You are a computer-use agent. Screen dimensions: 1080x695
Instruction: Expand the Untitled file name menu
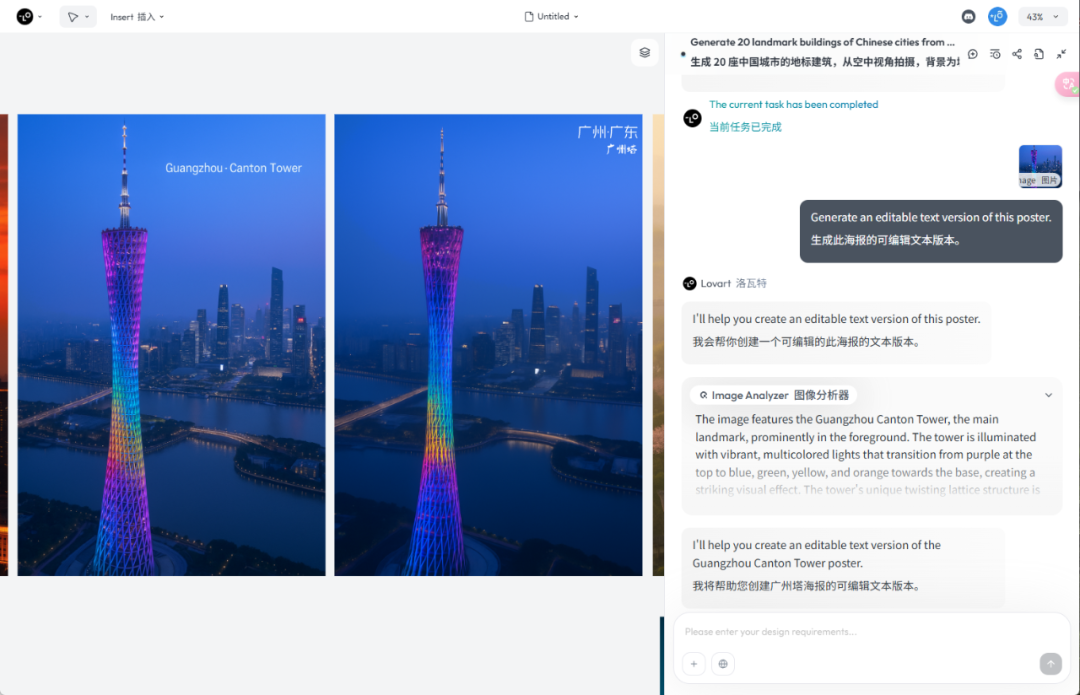[x=551, y=17]
